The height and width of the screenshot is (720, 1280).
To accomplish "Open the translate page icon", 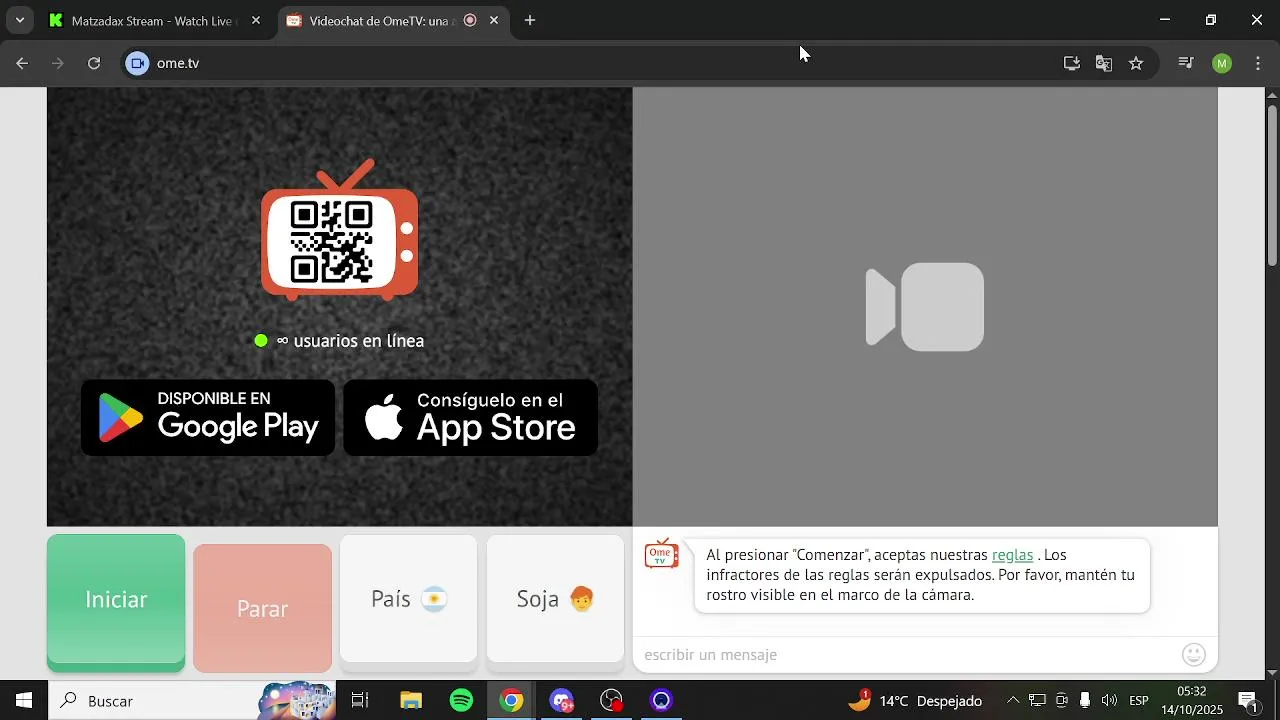I will 1104,63.
